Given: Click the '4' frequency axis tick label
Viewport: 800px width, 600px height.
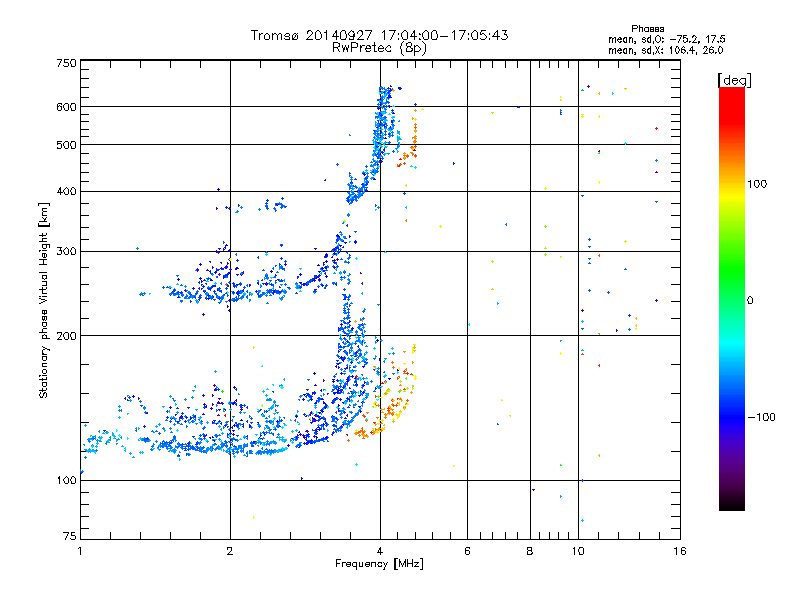Looking at the screenshot, I should coord(380,551).
